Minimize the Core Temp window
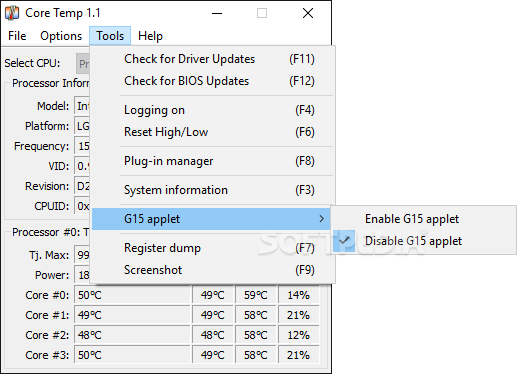 coord(217,13)
